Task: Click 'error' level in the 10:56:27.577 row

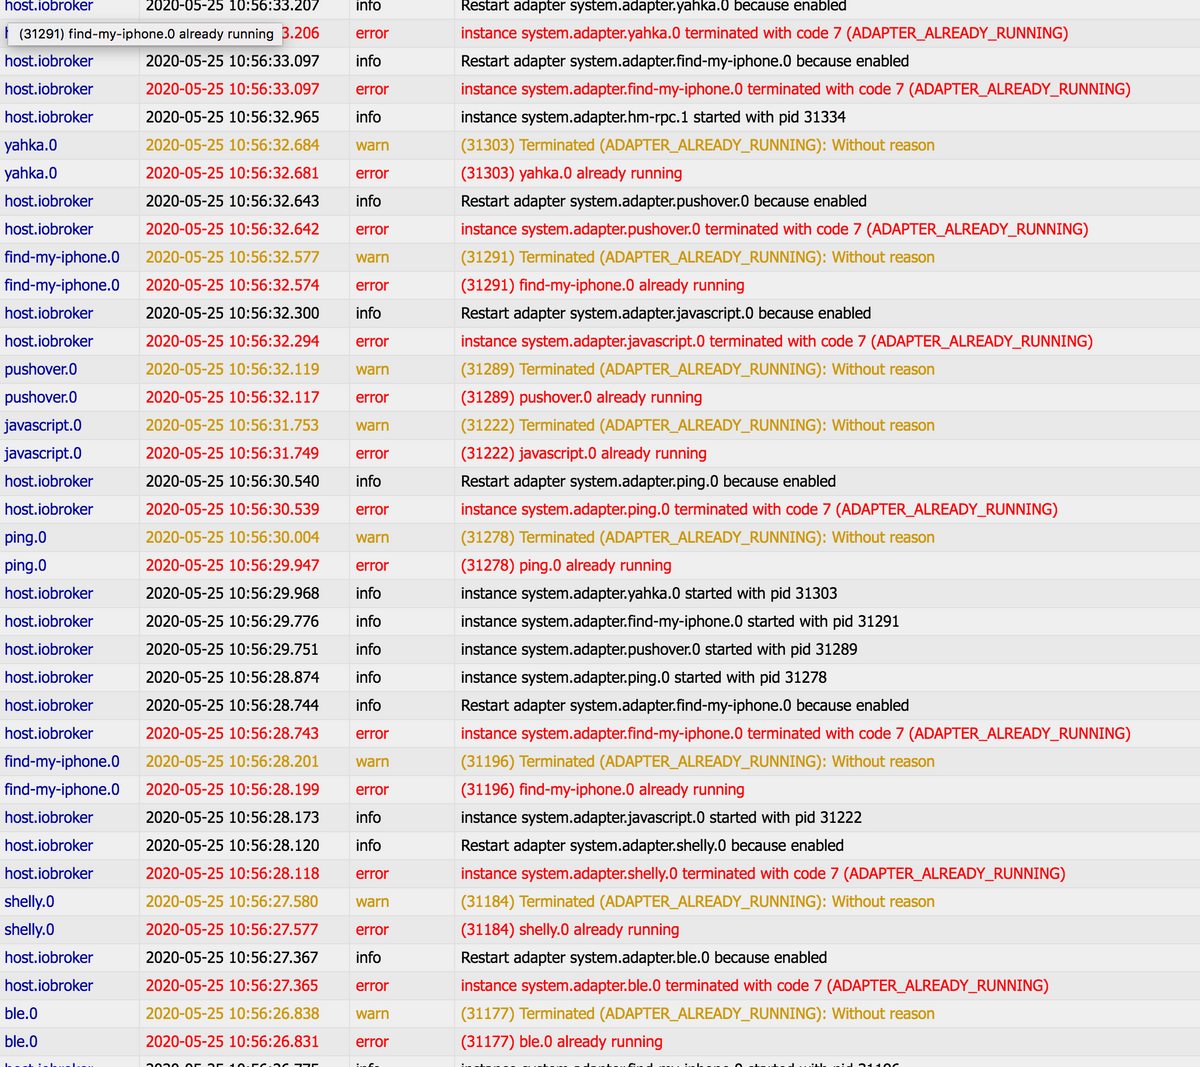Action: pos(372,929)
